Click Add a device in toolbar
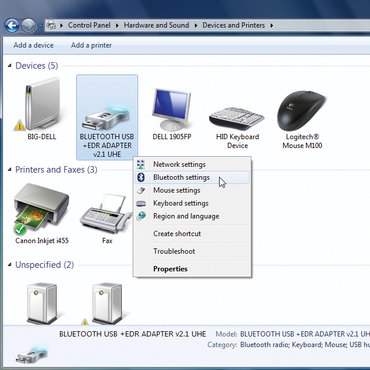The width and height of the screenshot is (370, 370). pyautogui.click(x=33, y=45)
